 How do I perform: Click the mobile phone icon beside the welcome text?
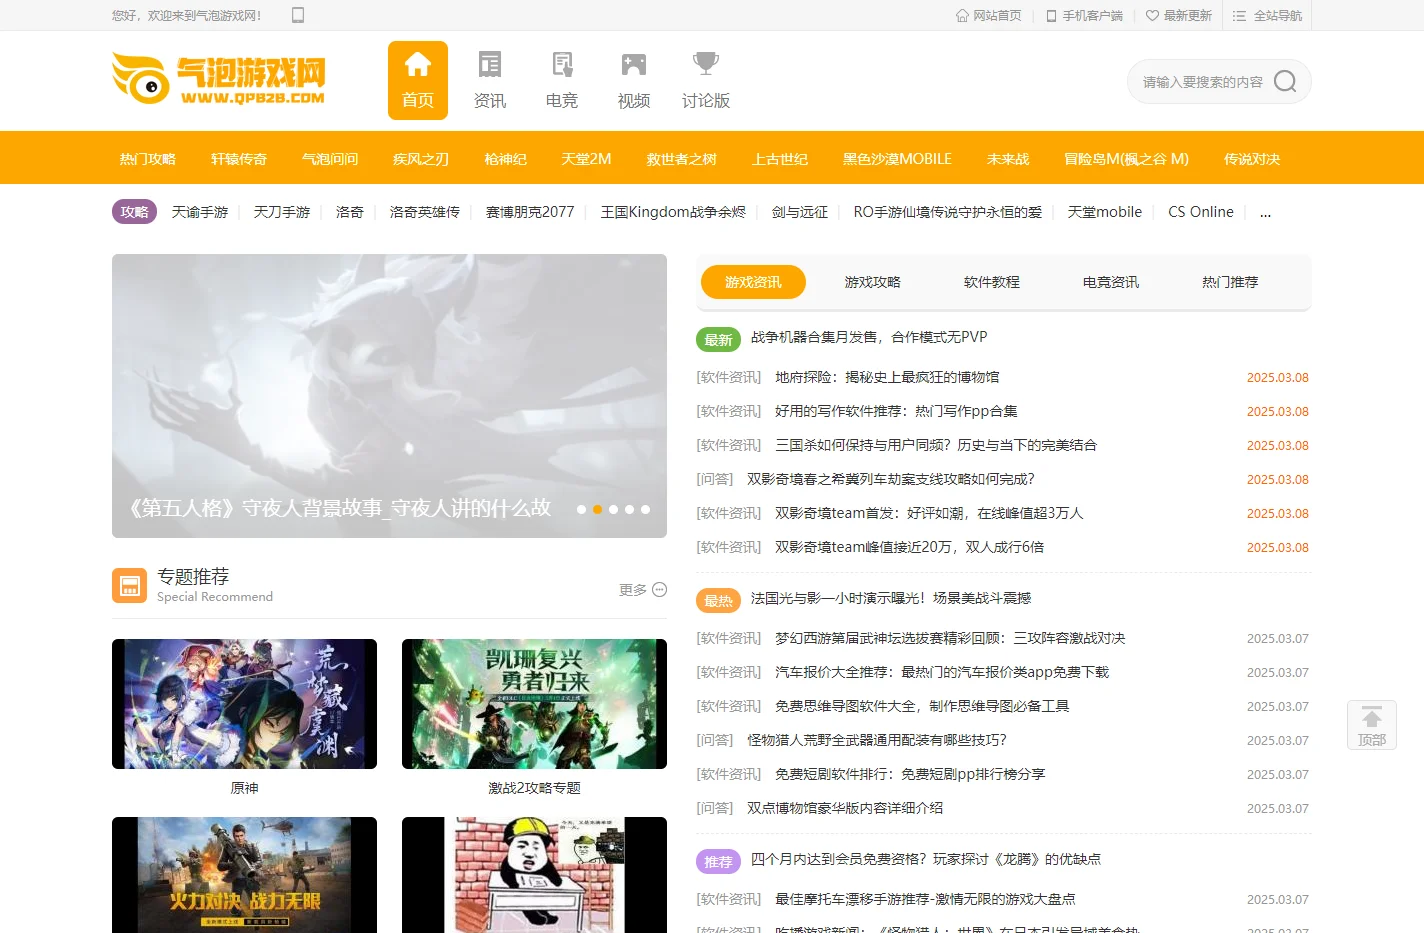pyautogui.click(x=297, y=15)
